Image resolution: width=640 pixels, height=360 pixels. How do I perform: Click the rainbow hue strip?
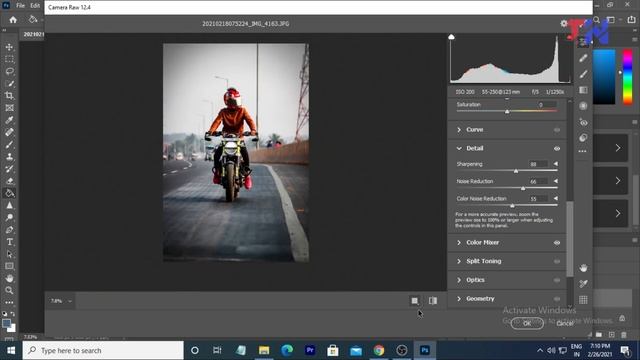click(627, 77)
